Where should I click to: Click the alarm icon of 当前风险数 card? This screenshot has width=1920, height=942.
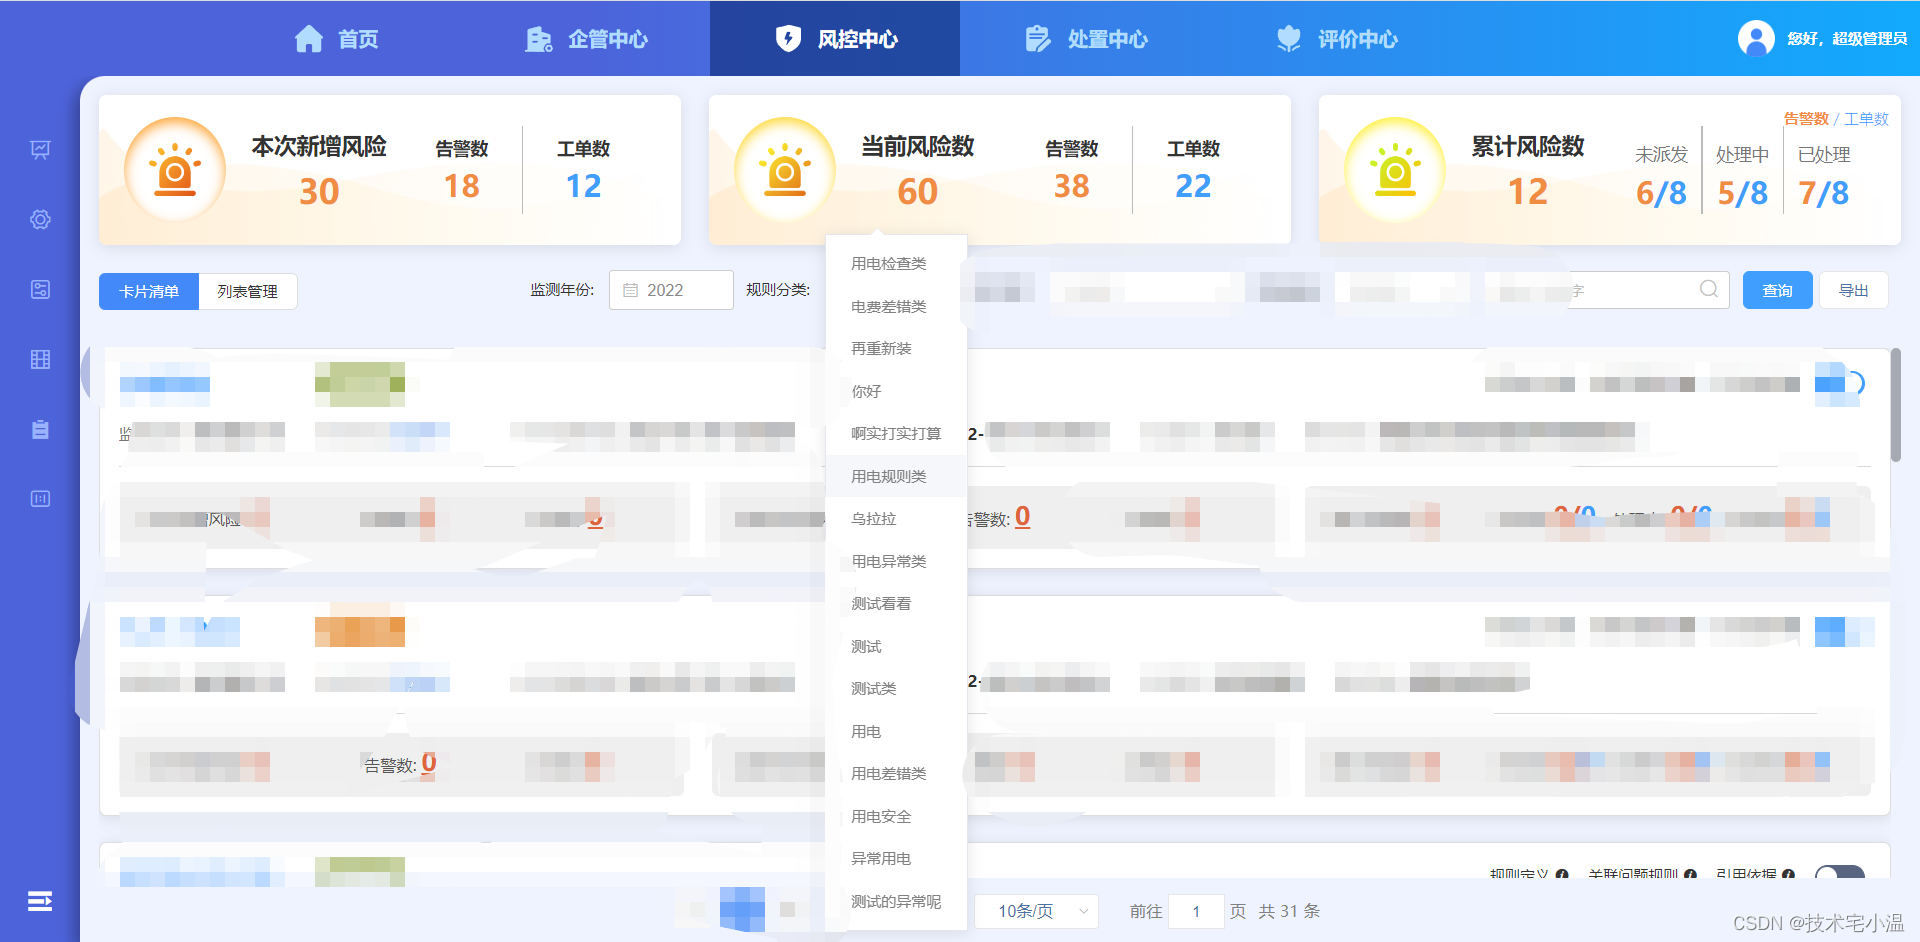785,169
